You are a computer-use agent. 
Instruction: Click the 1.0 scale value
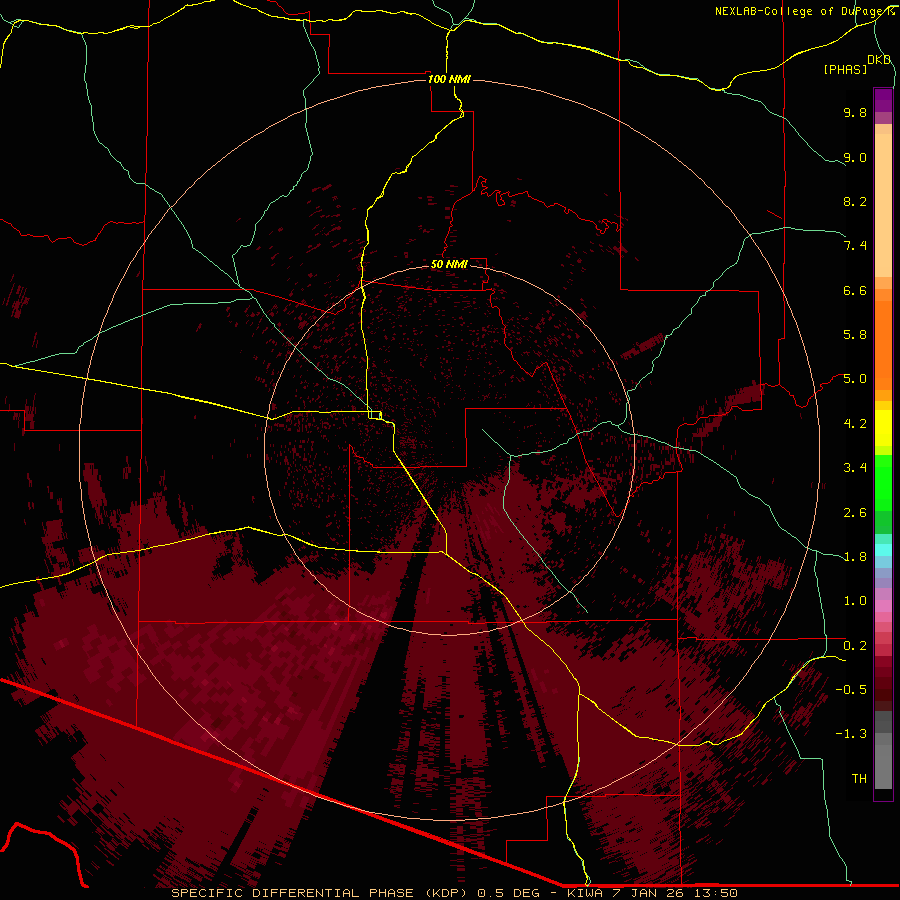(855, 600)
